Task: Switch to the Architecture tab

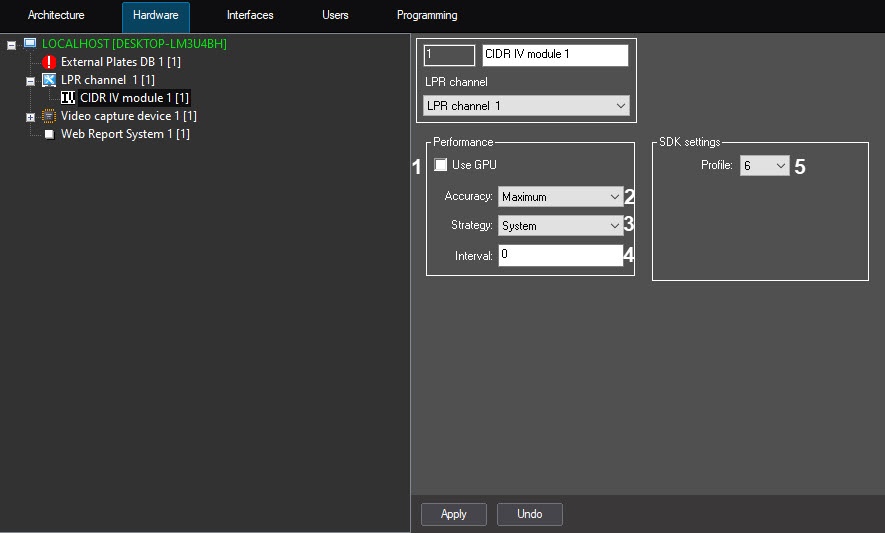Action: [56, 16]
